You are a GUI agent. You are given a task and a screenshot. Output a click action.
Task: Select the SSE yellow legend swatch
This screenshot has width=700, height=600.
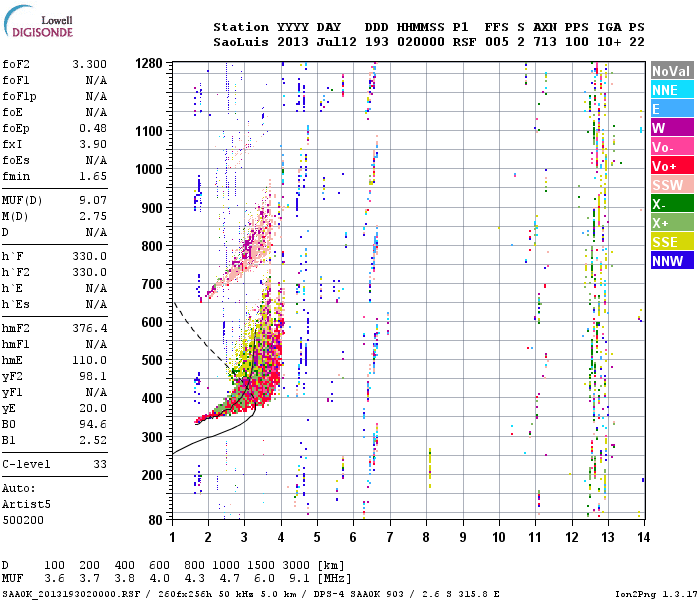[x=672, y=242]
